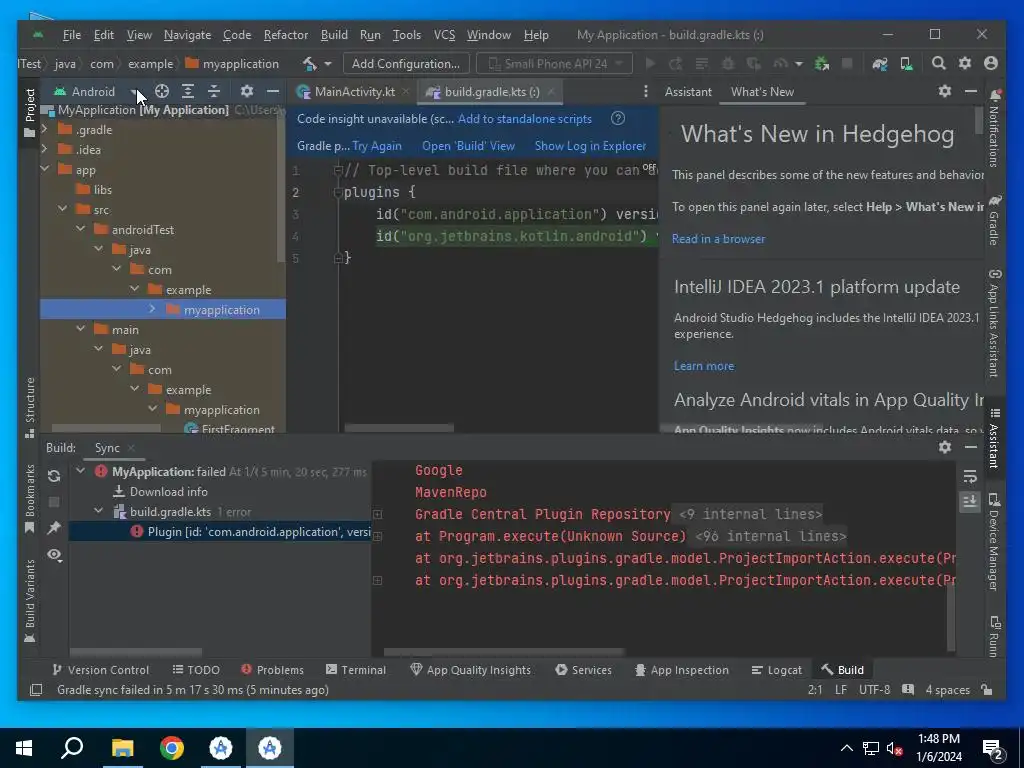
Task: Collapse MyApplication failed build node
Action: [x=80, y=471]
